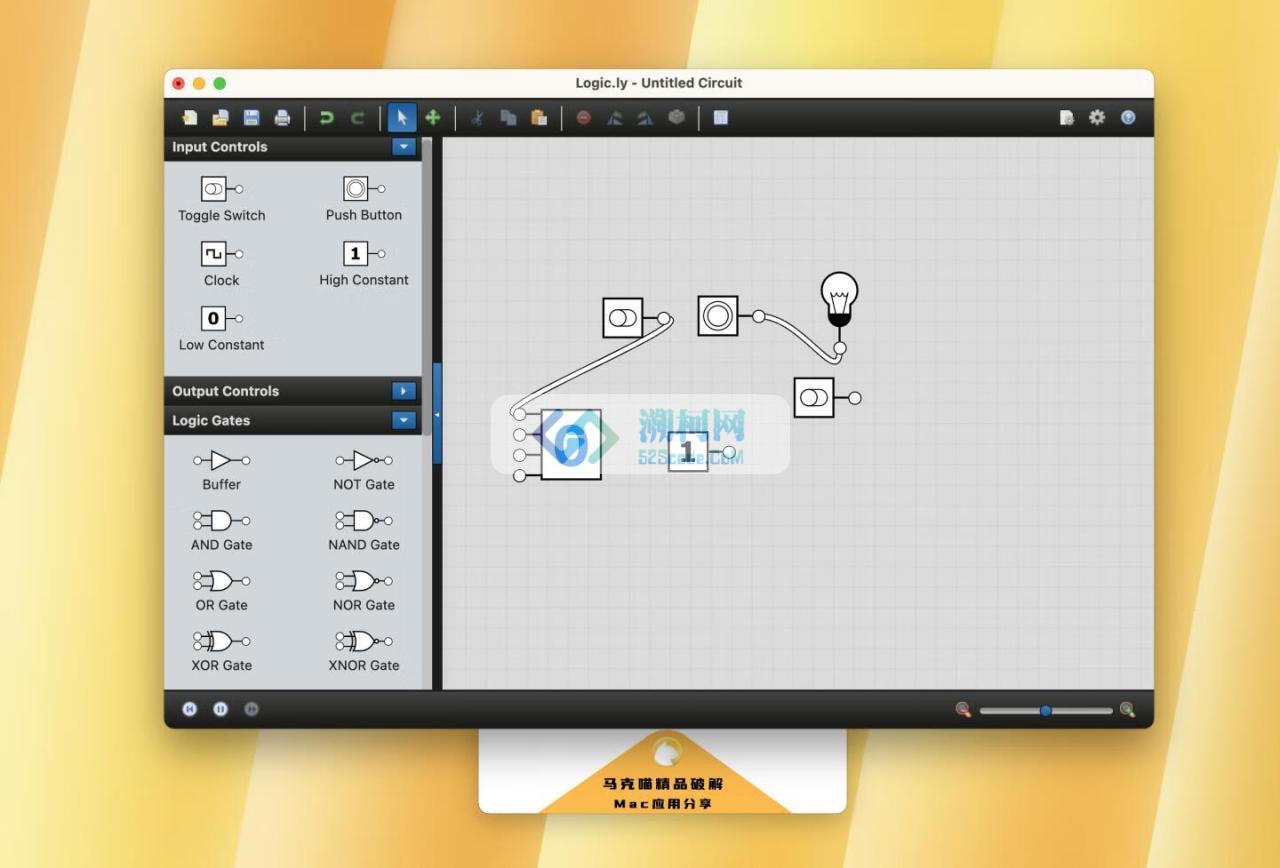Open help with question mark icon

pos(1128,118)
